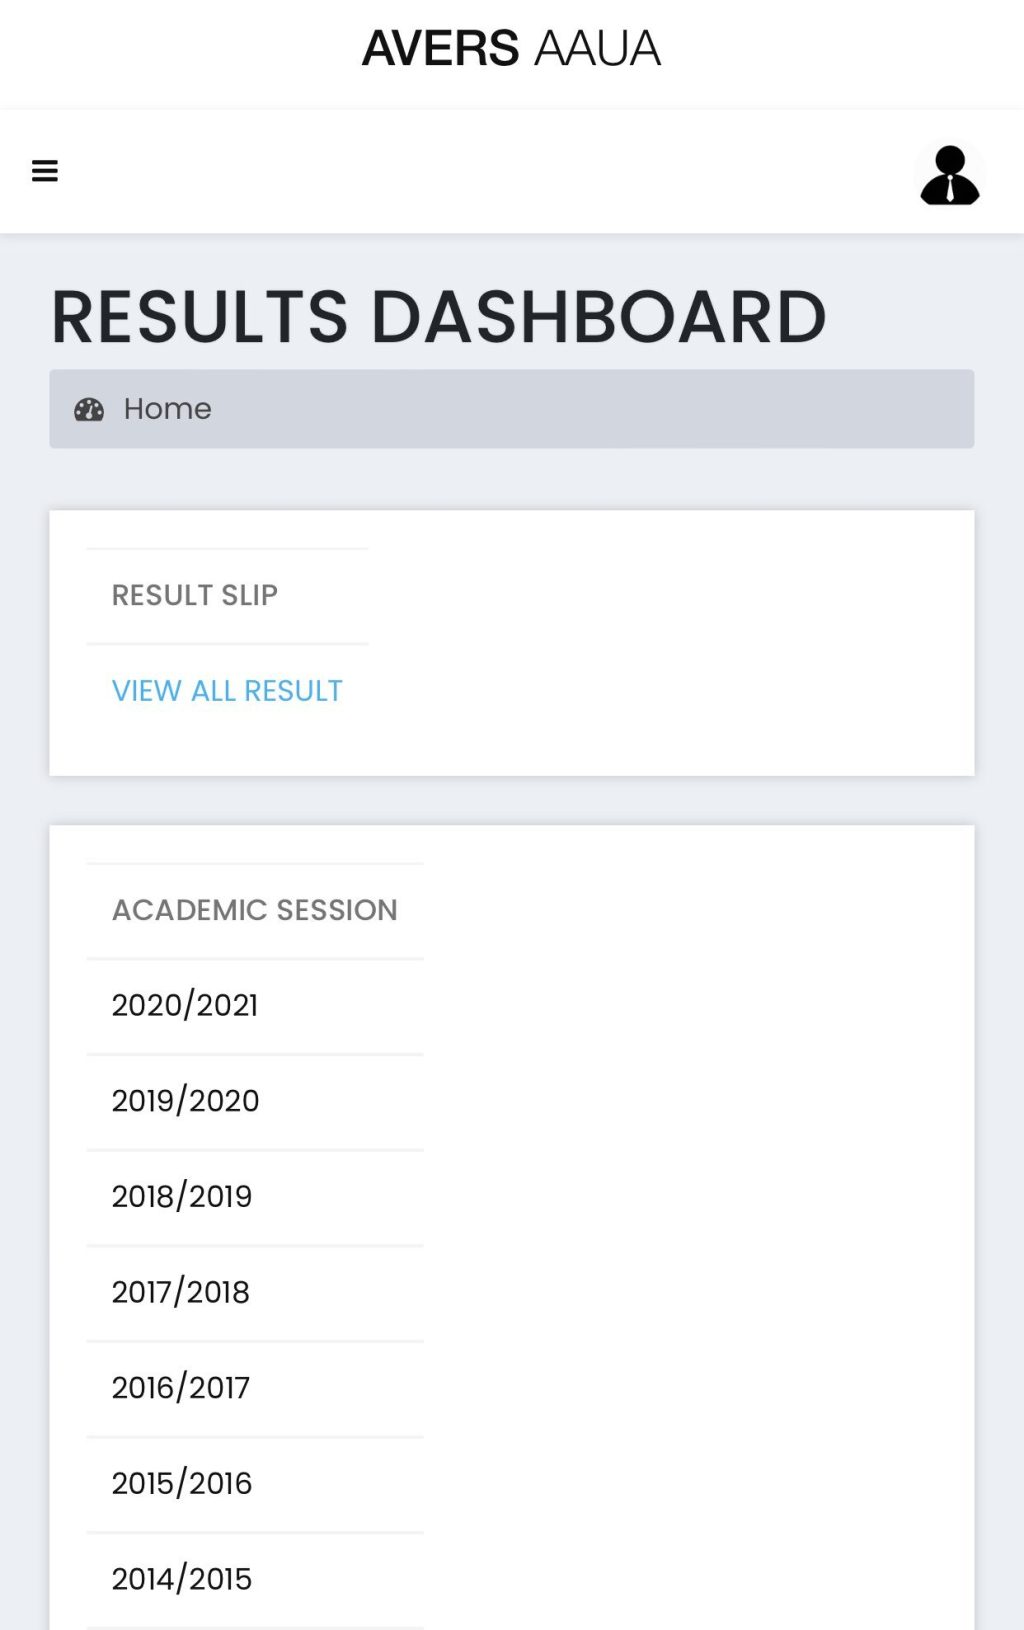Viewport: 1024px width, 1630px height.
Task: Select the 2014/2015 academic session
Action: [x=181, y=1578]
